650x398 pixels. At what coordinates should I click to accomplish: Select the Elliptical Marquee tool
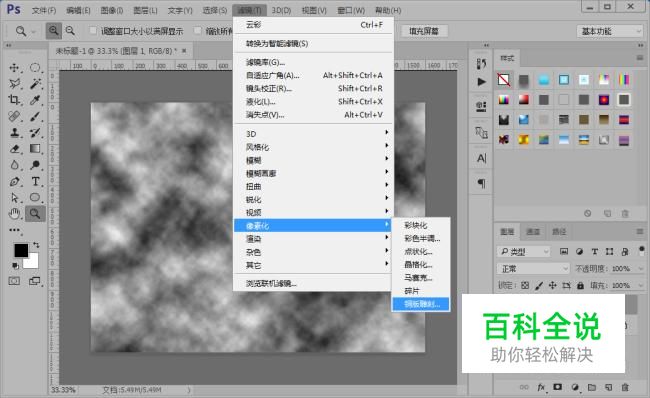click(35, 68)
